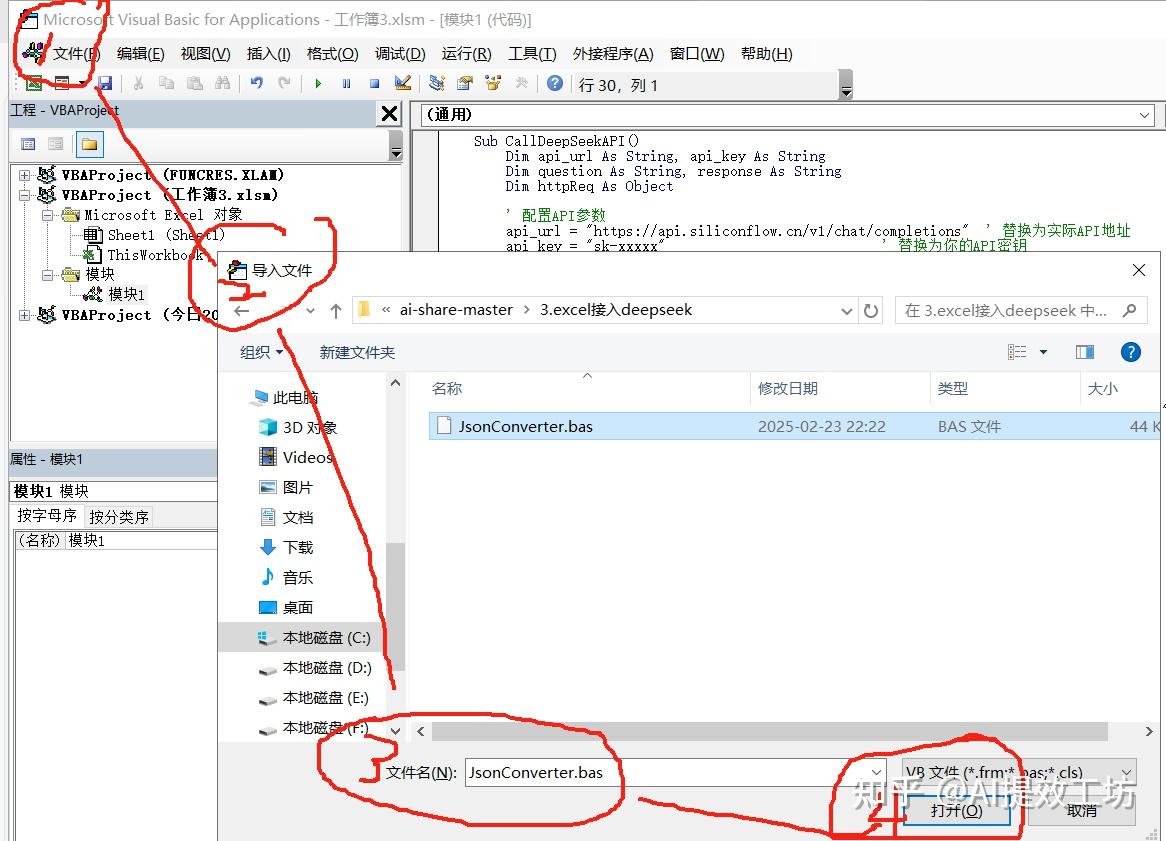Image resolution: width=1166 pixels, height=841 pixels.
Task: Open the 文件 menu
Action: click(77, 54)
